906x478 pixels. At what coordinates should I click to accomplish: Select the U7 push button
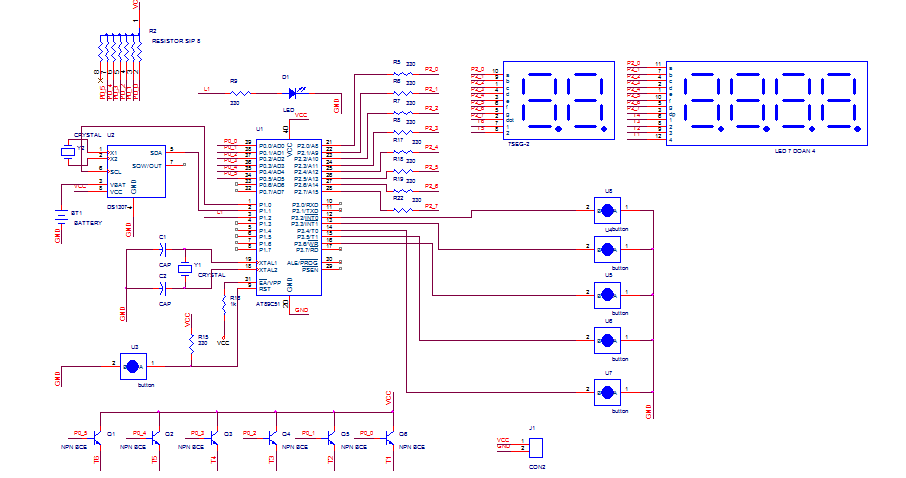tap(607, 392)
